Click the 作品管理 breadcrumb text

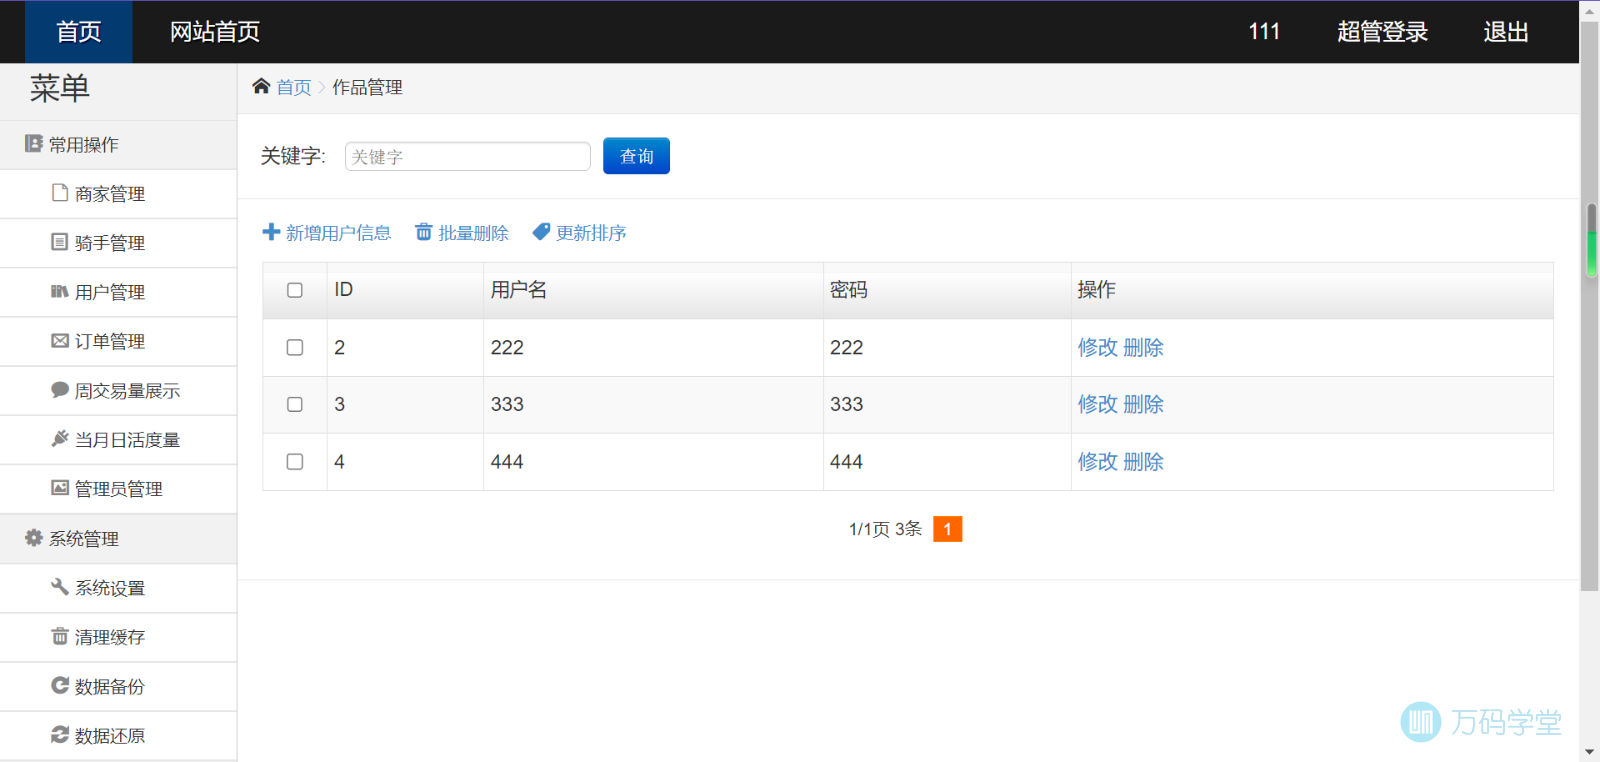tap(367, 87)
